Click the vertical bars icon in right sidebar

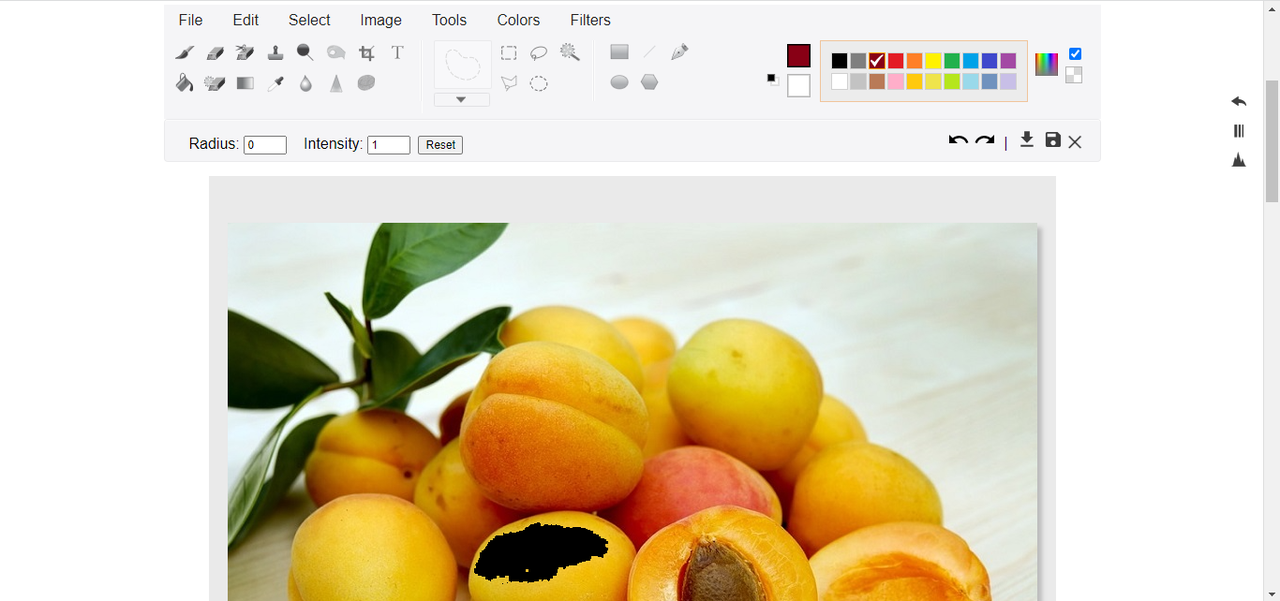coord(1239,131)
